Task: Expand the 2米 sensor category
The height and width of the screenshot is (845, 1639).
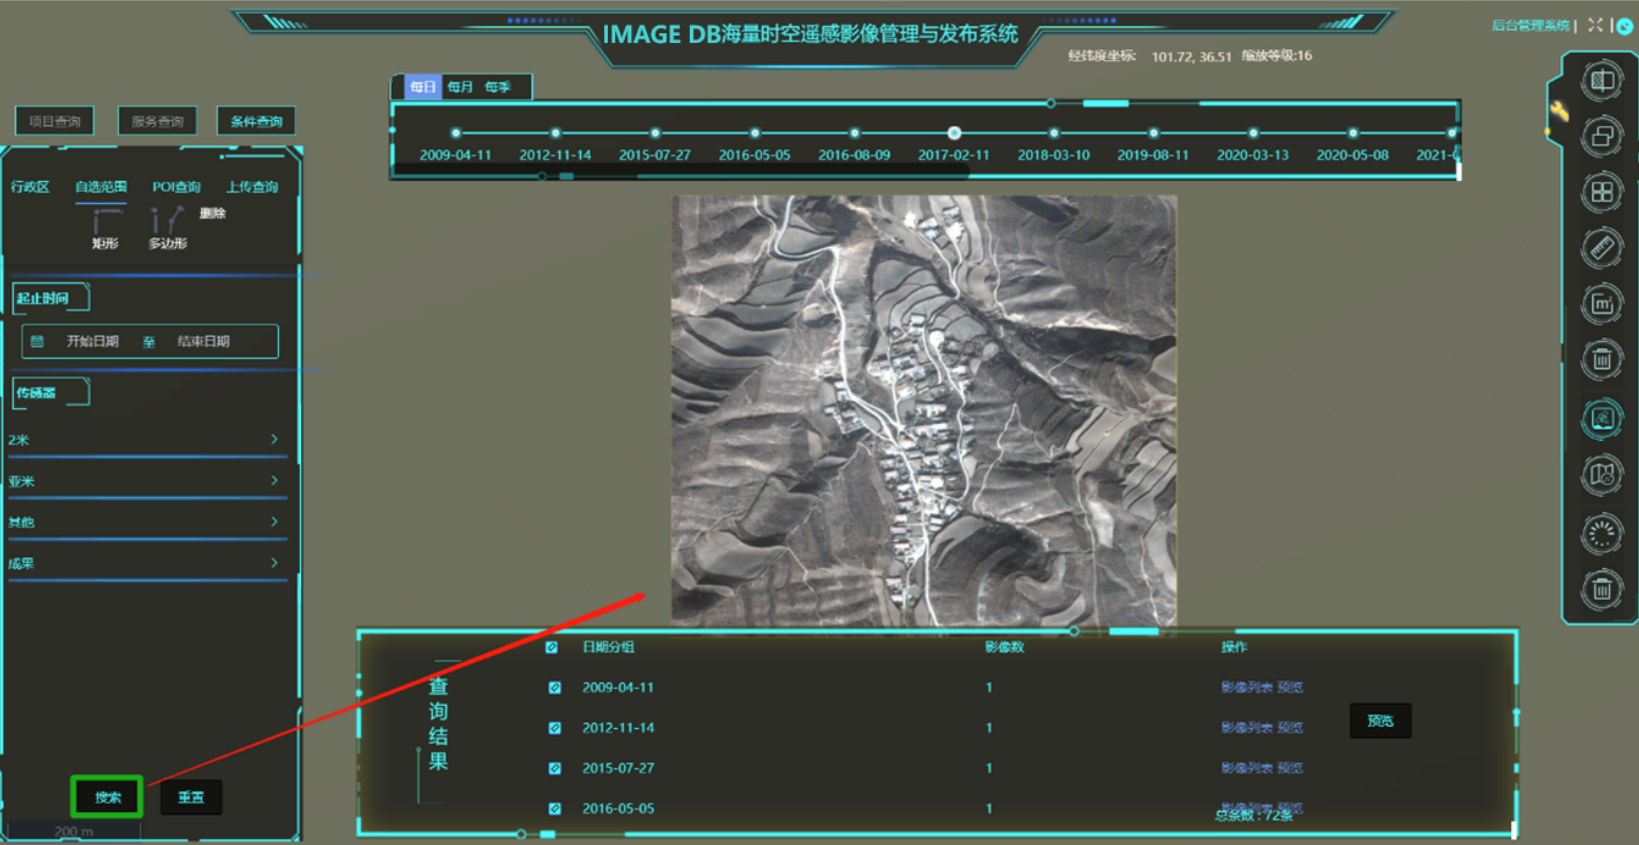Action: (145, 440)
